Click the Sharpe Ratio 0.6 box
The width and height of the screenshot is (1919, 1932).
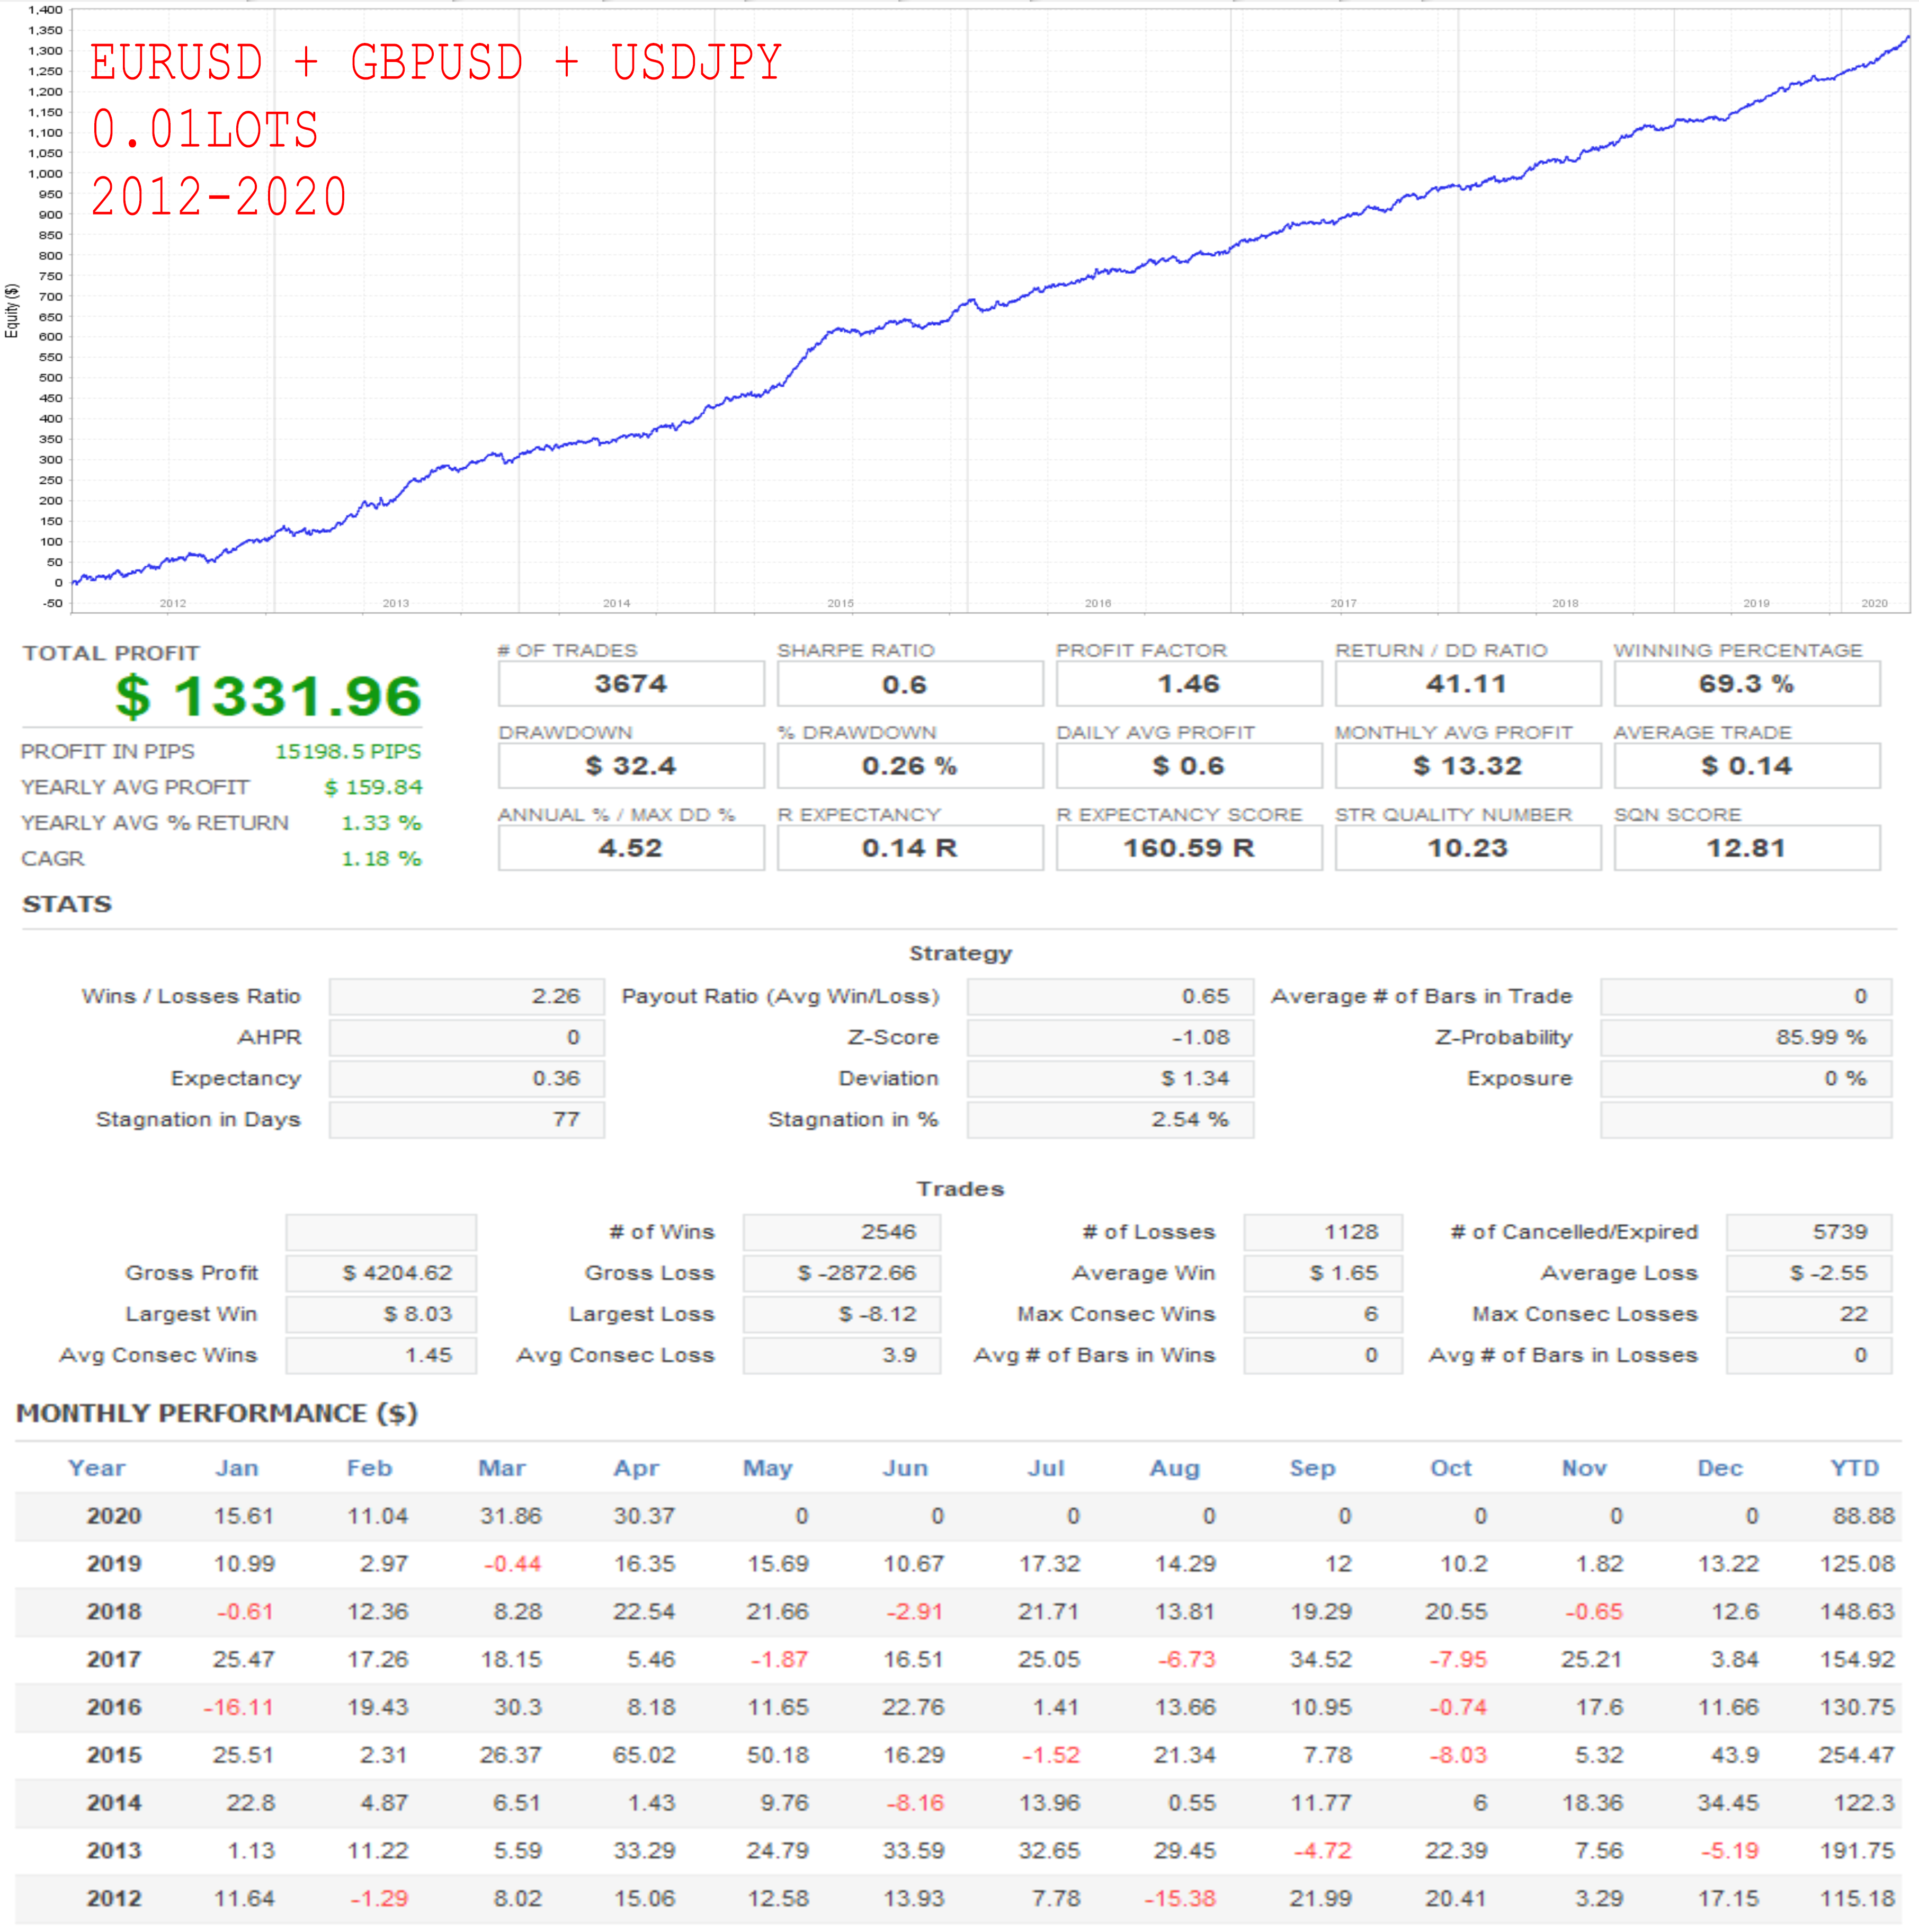click(x=909, y=684)
